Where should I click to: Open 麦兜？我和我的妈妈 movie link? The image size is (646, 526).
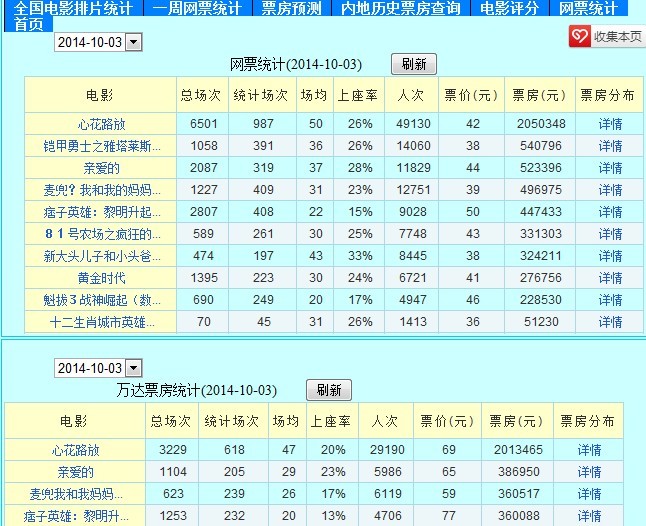(102, 190)
